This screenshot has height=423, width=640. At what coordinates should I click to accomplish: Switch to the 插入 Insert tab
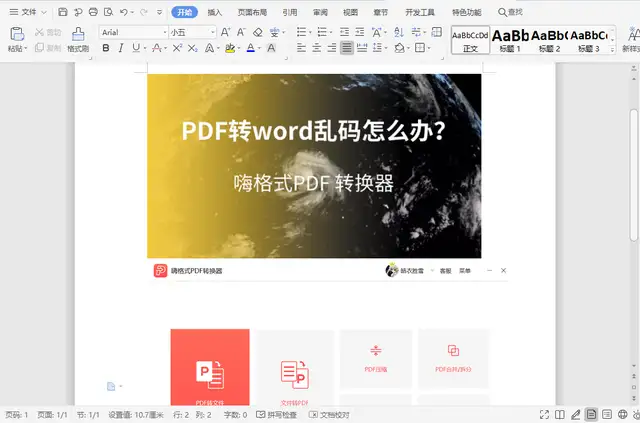pyautogui.click(x=215, y=12)
